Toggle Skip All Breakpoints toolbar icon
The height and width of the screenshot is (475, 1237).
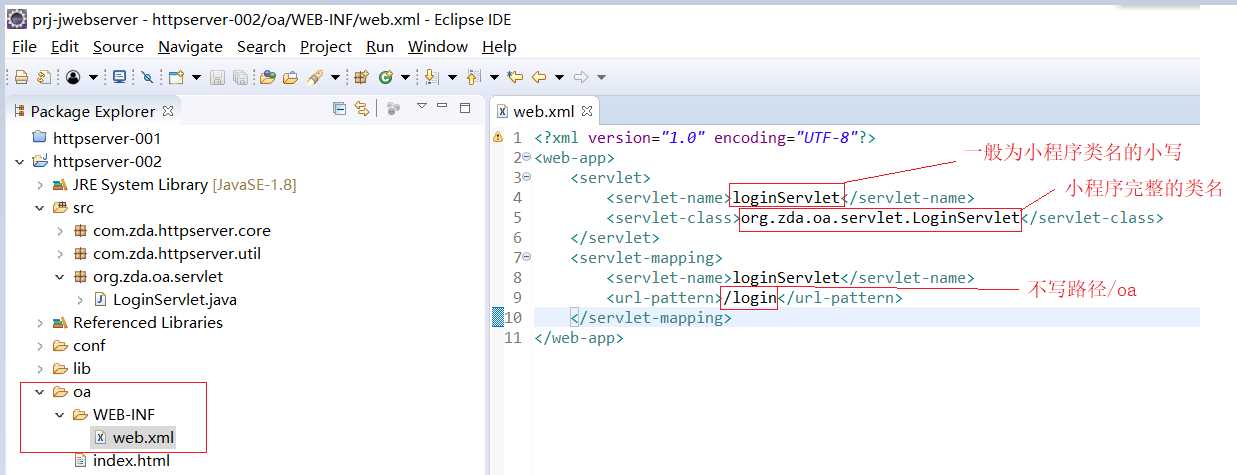(148, 77)
